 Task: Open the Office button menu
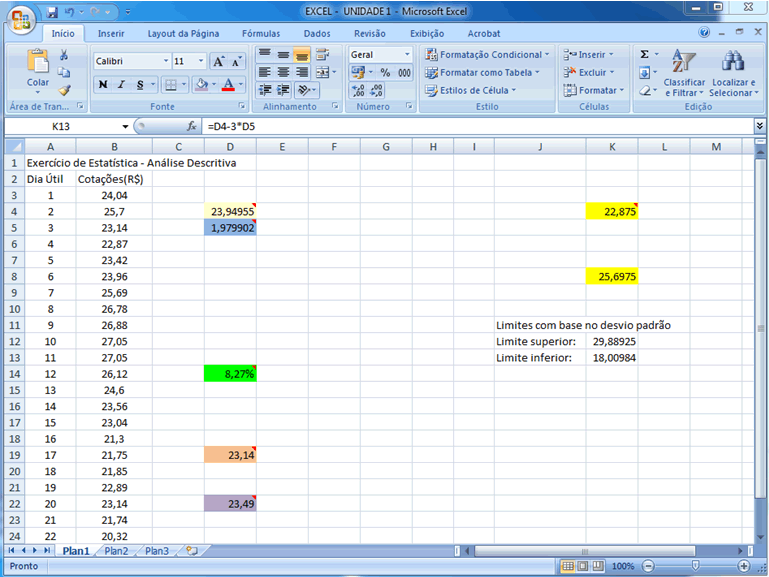pyautogui.click(x=20, y=18)
